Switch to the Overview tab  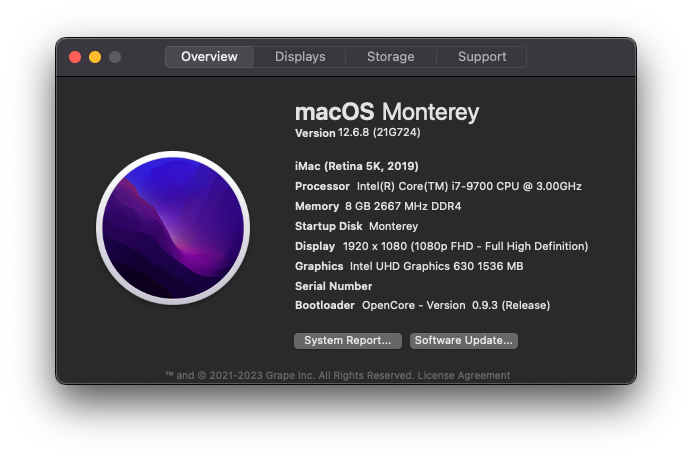coord(209,57)
